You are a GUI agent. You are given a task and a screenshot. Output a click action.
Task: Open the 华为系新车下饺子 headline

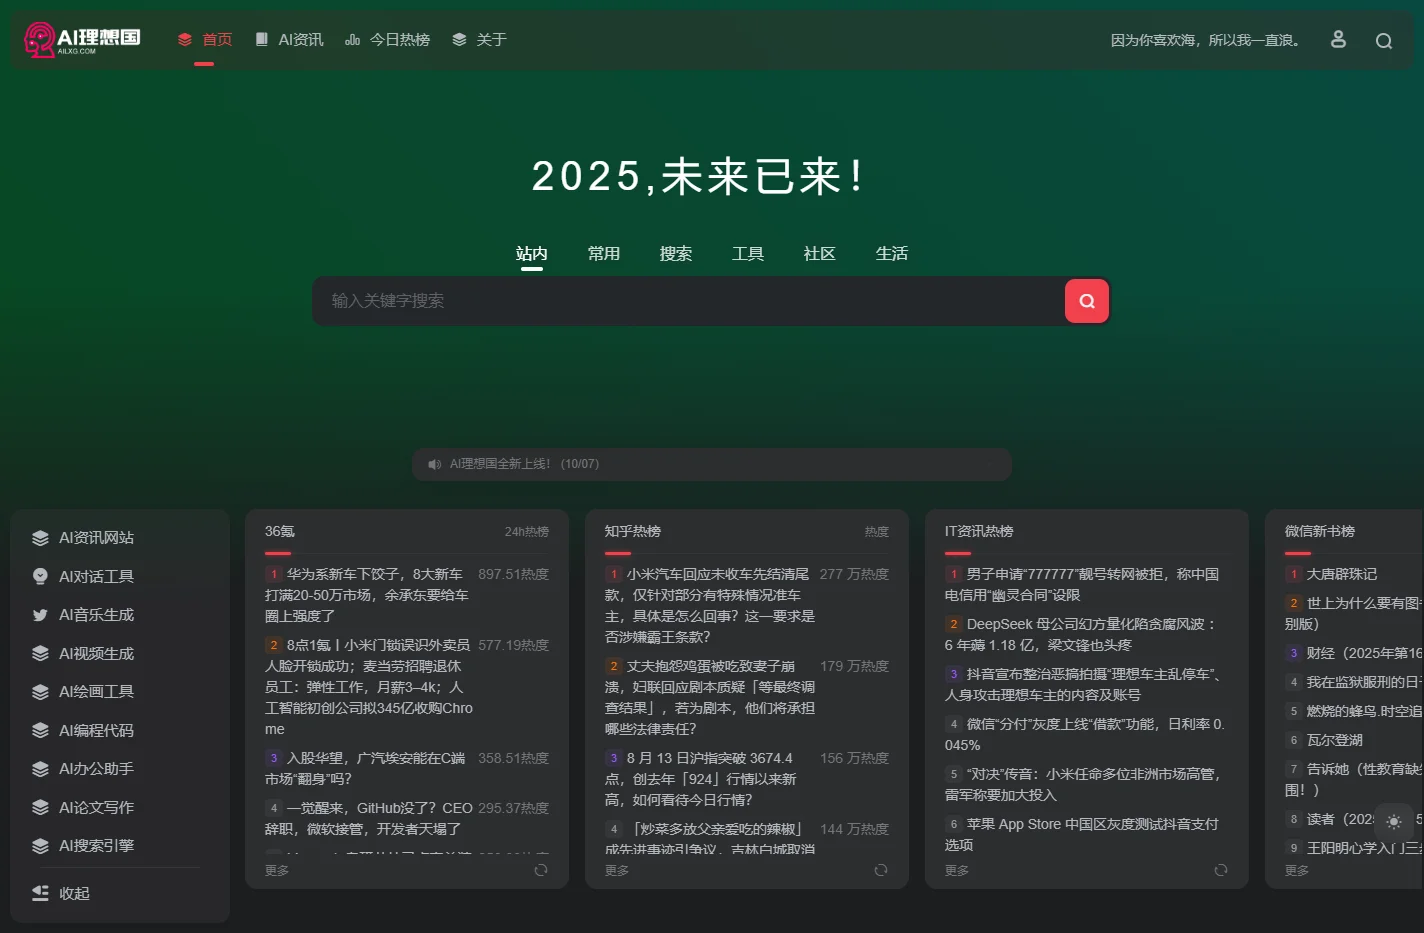point(367,595)
